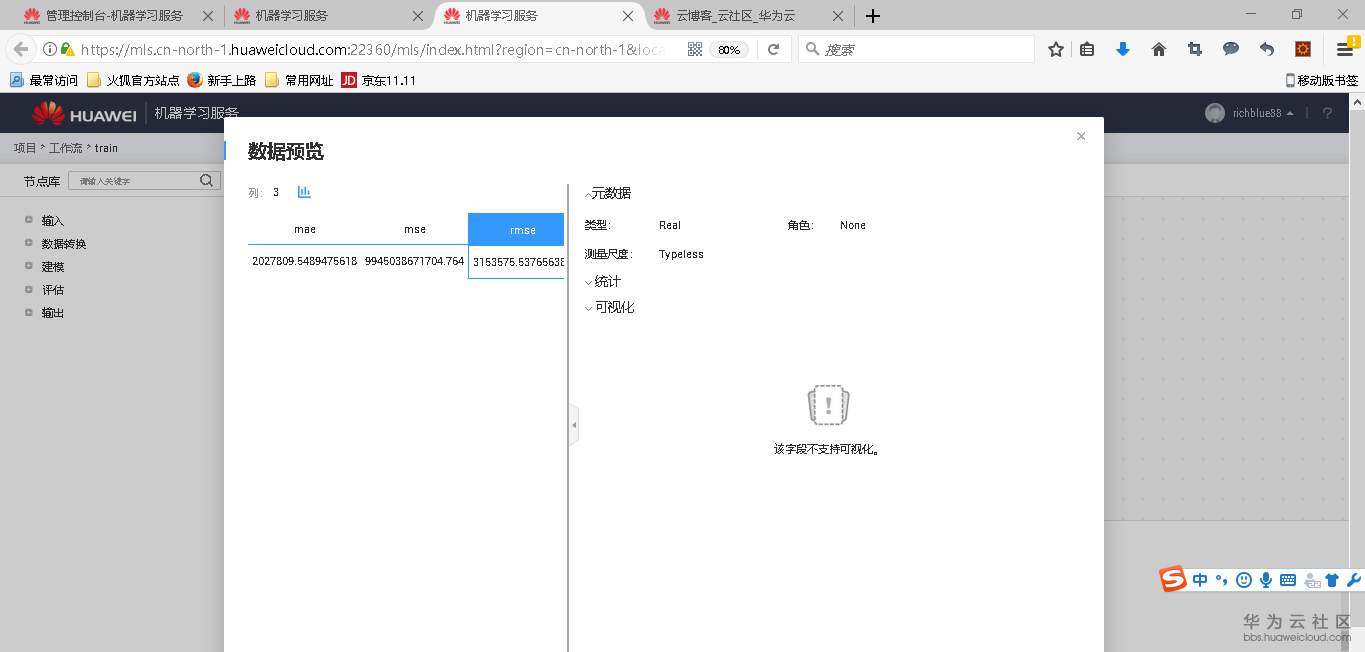Go to homepage via Firefox home icon
The width and height of the screenshot is (1365, 652).
point(1158,48)
